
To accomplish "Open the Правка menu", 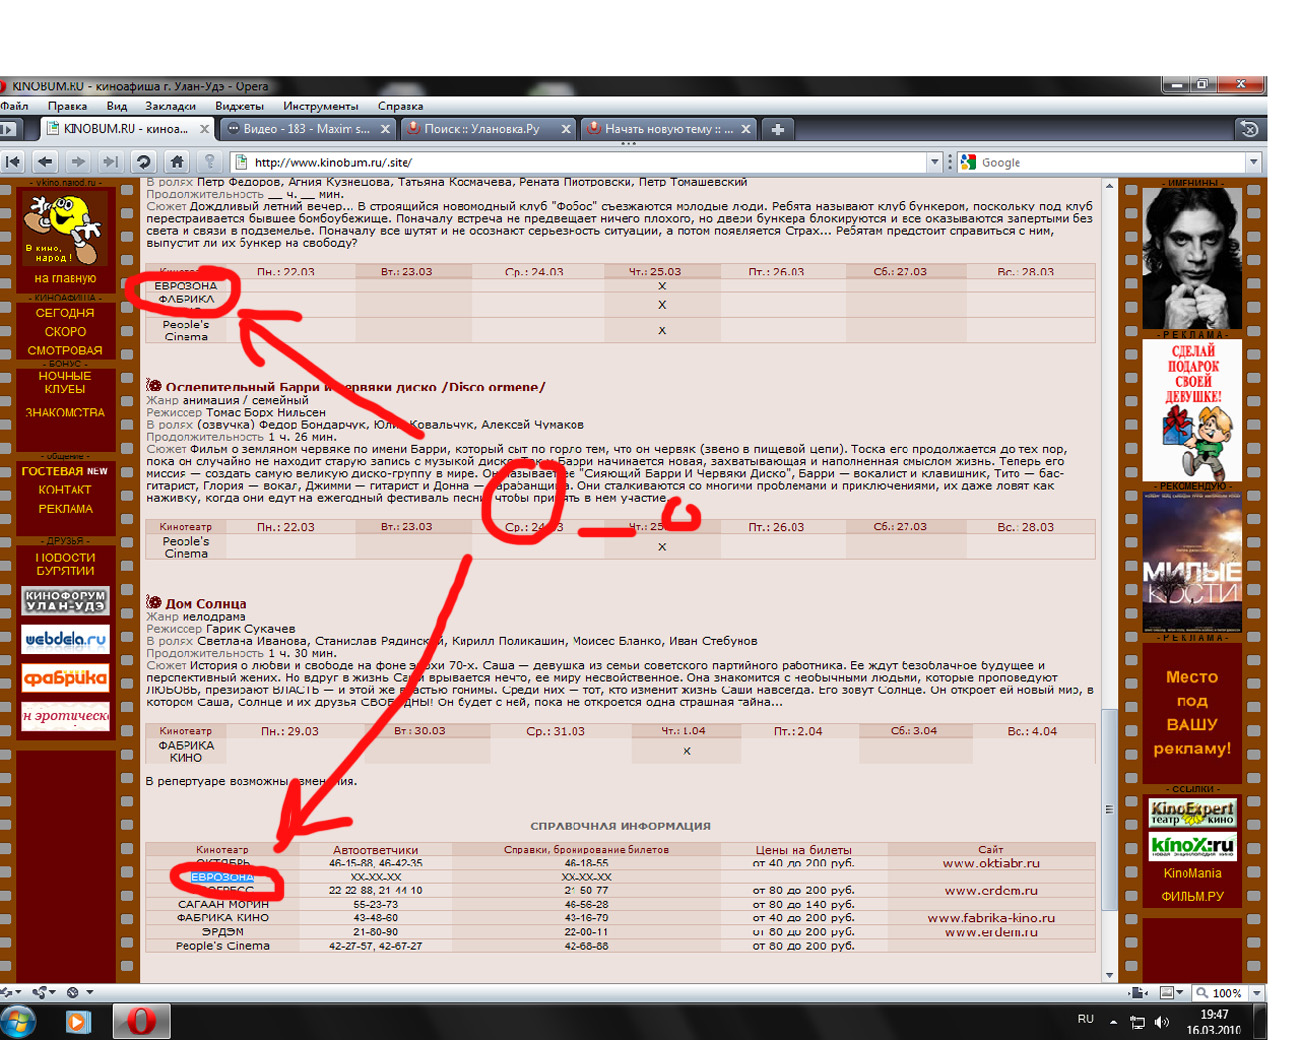I will tap(67, 106).
